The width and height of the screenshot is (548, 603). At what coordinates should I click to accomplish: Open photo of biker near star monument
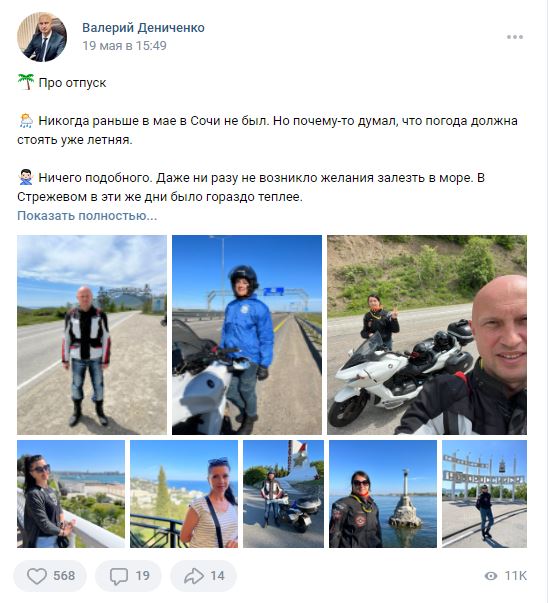(x=283, y=494)
